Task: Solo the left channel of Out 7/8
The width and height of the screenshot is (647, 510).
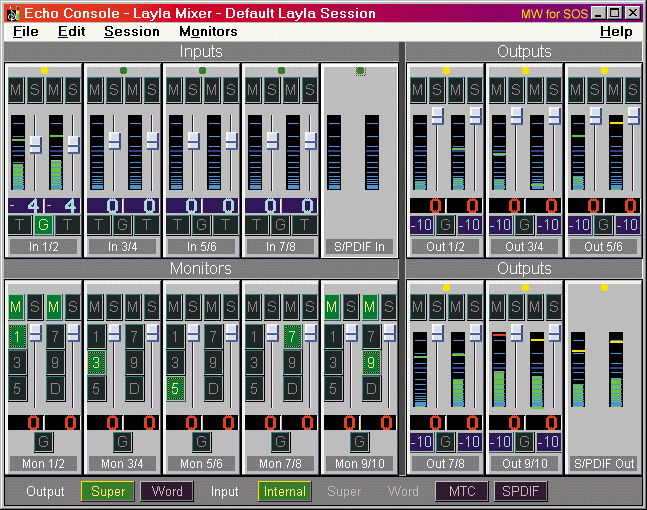Action: 435,306
